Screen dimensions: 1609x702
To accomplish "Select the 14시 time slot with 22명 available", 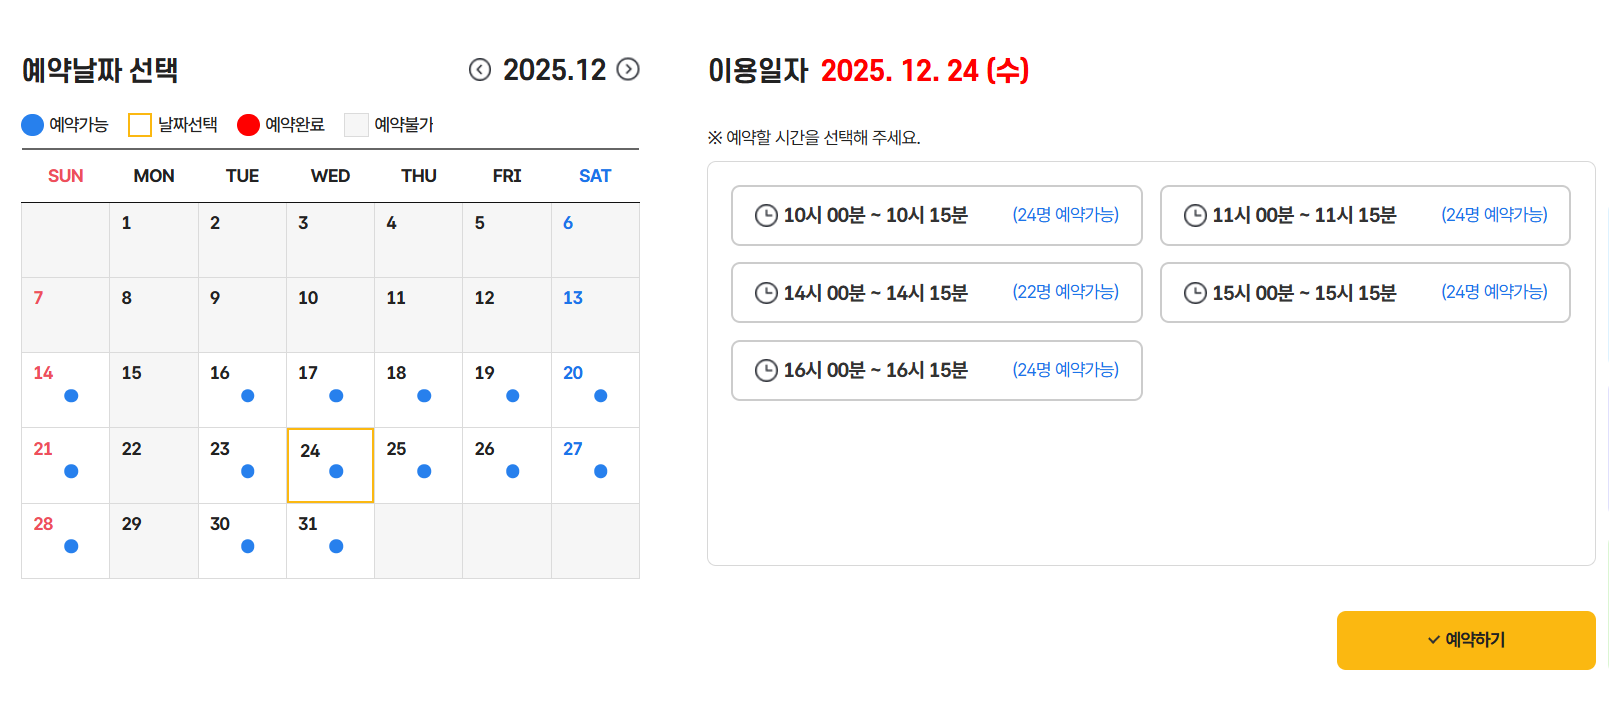I will [937, 292].
